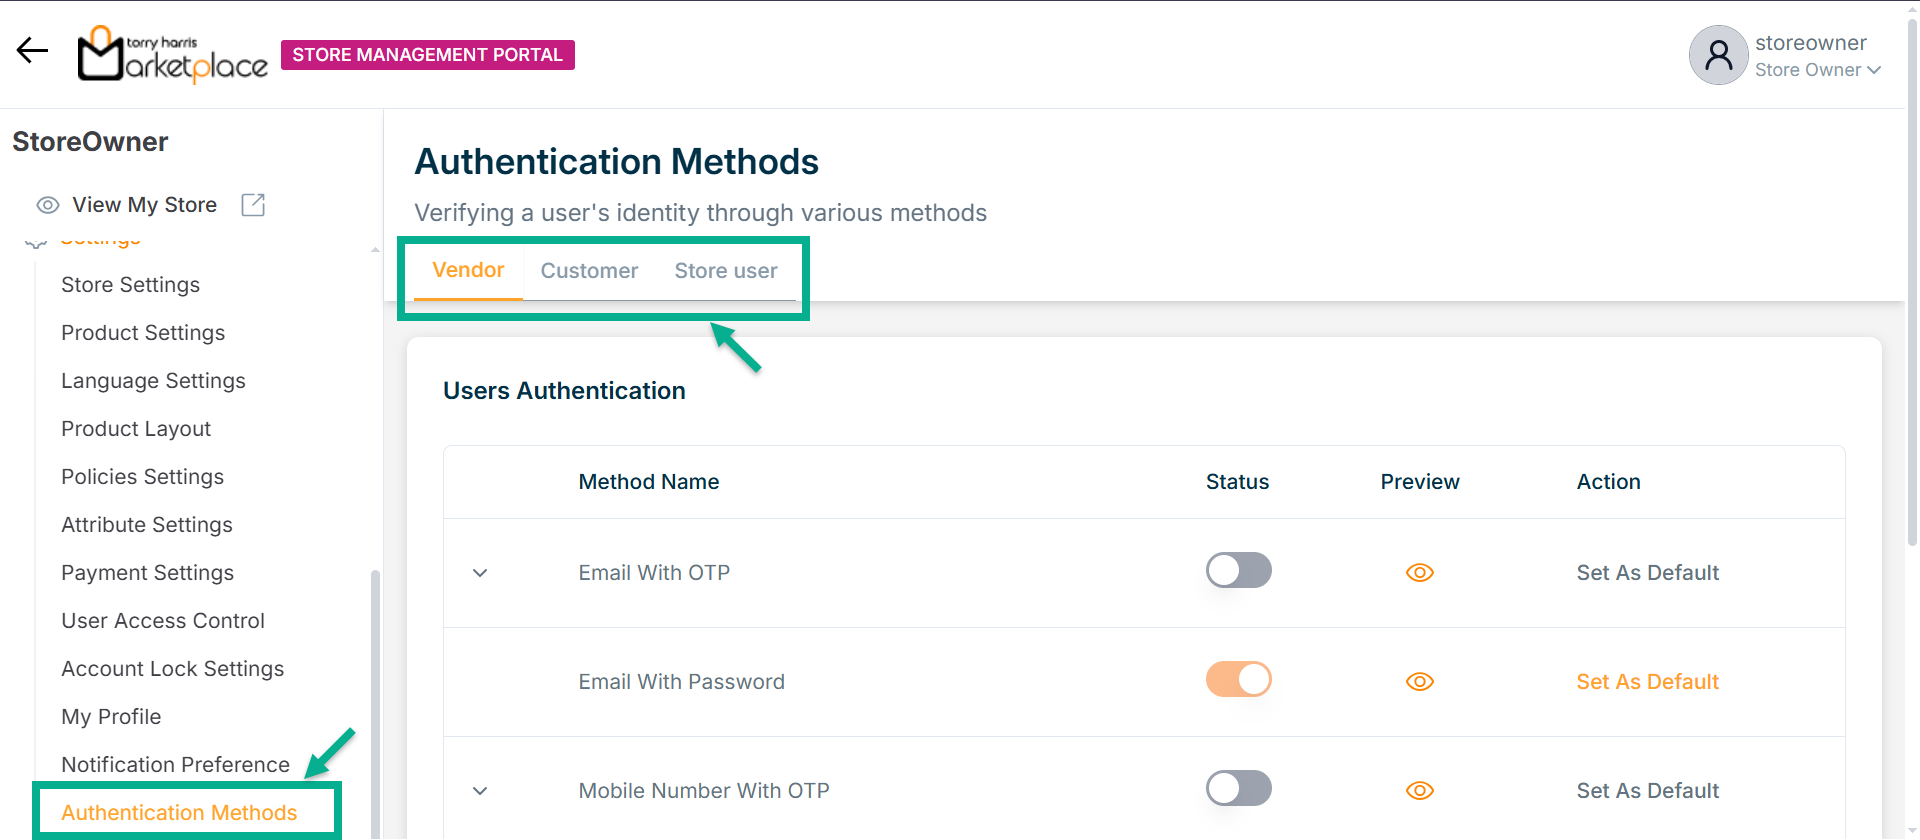Image resolution: width=1920 pixels, height=840 pixels.
Task: Switch to the Store user tab
Action: point(725,271)
